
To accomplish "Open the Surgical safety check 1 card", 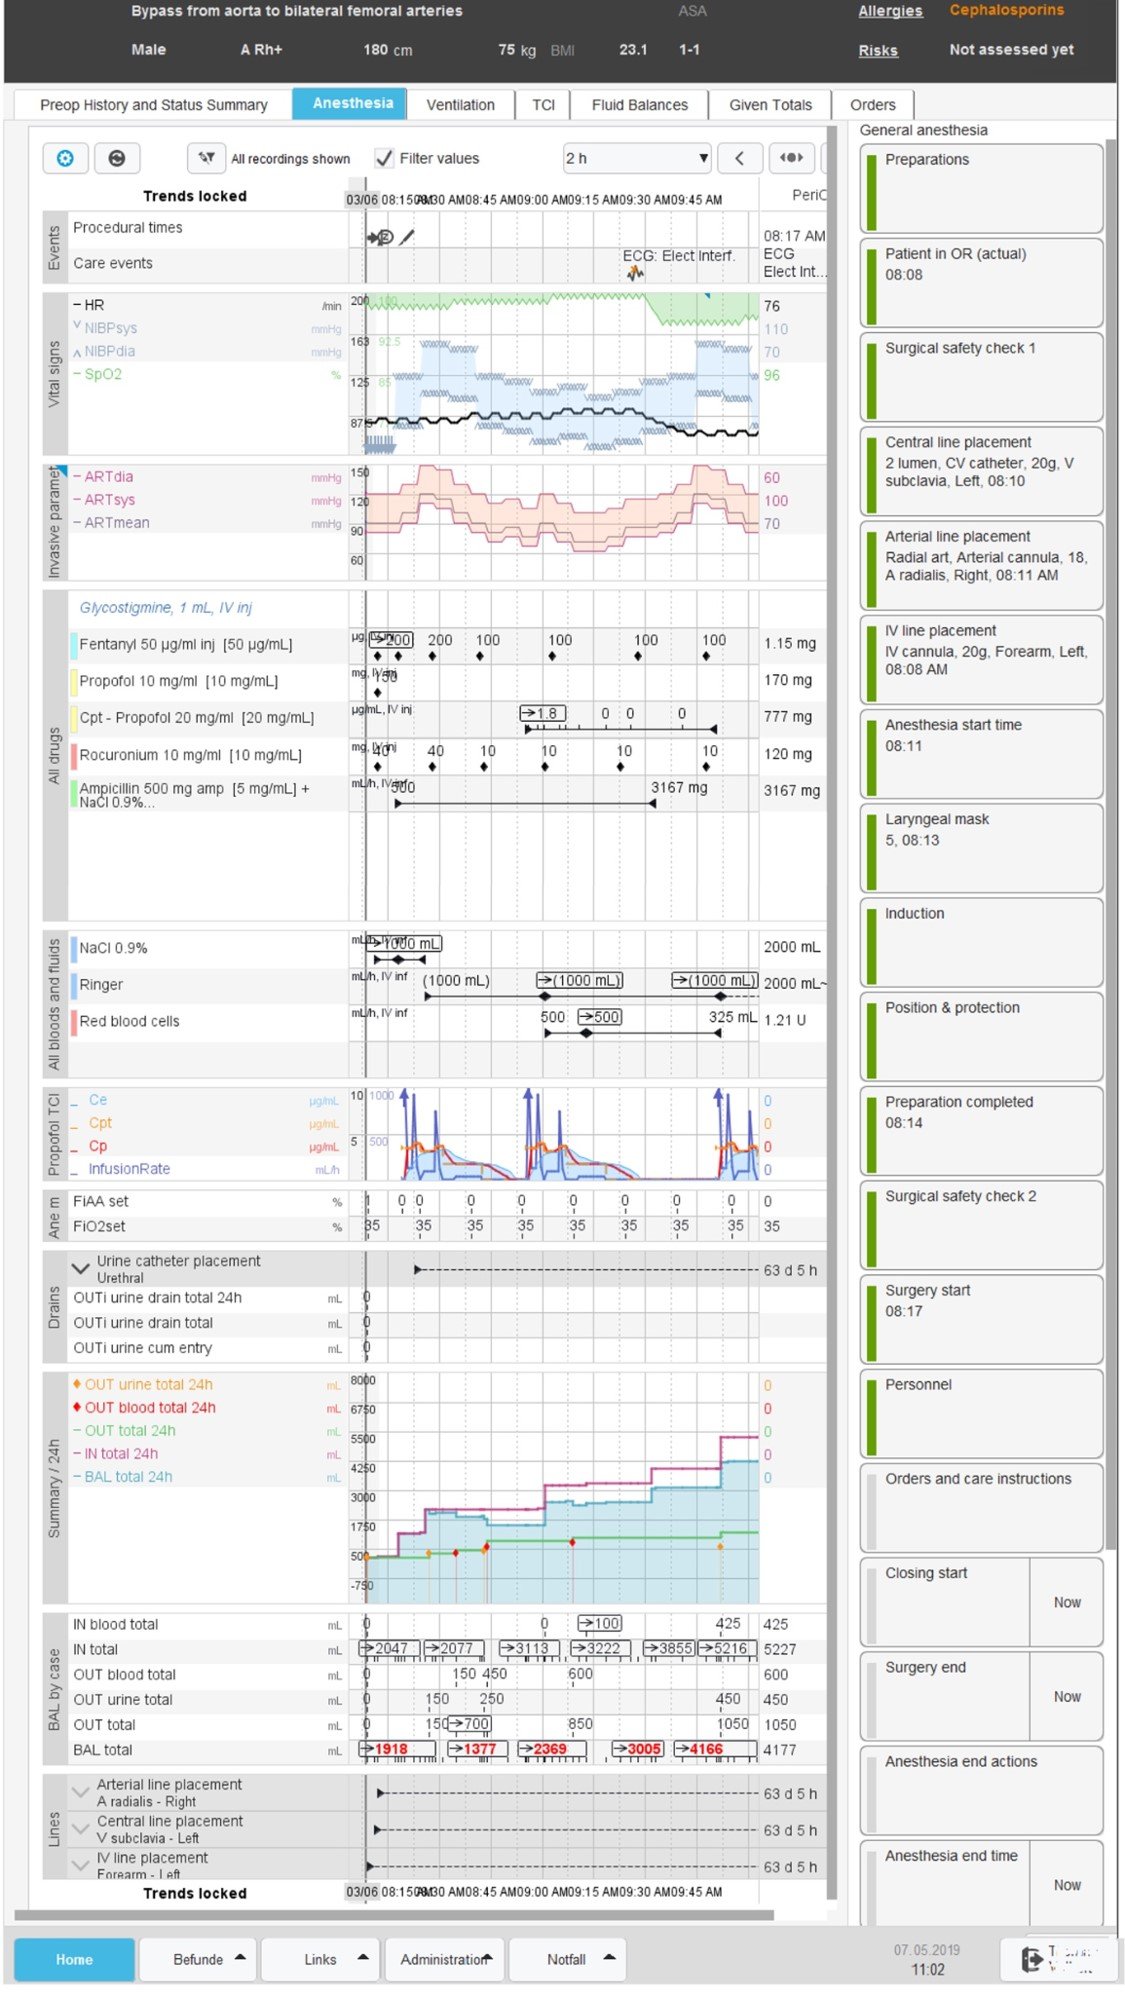I will [981, 377].
